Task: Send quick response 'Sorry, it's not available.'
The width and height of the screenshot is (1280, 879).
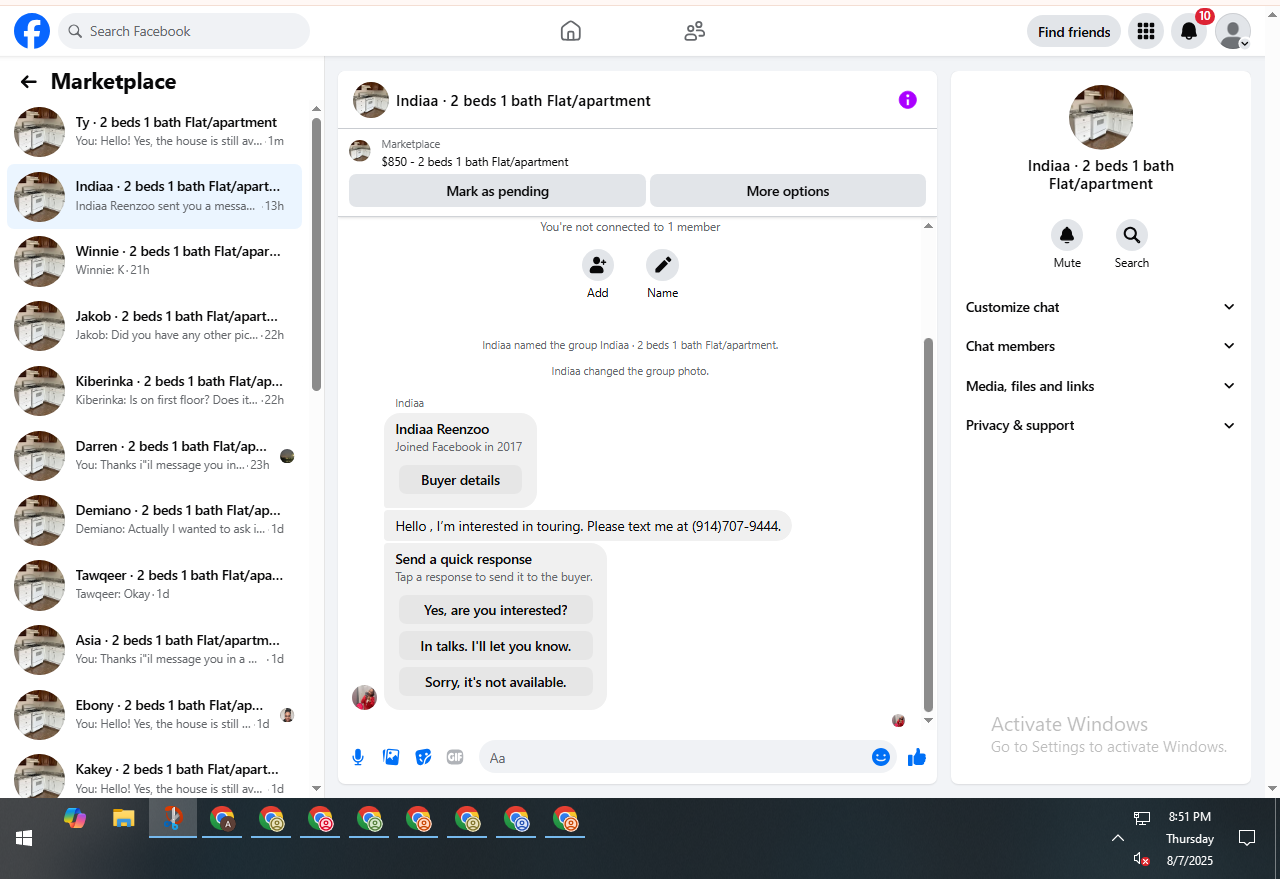Action: (x=495, y=682)
